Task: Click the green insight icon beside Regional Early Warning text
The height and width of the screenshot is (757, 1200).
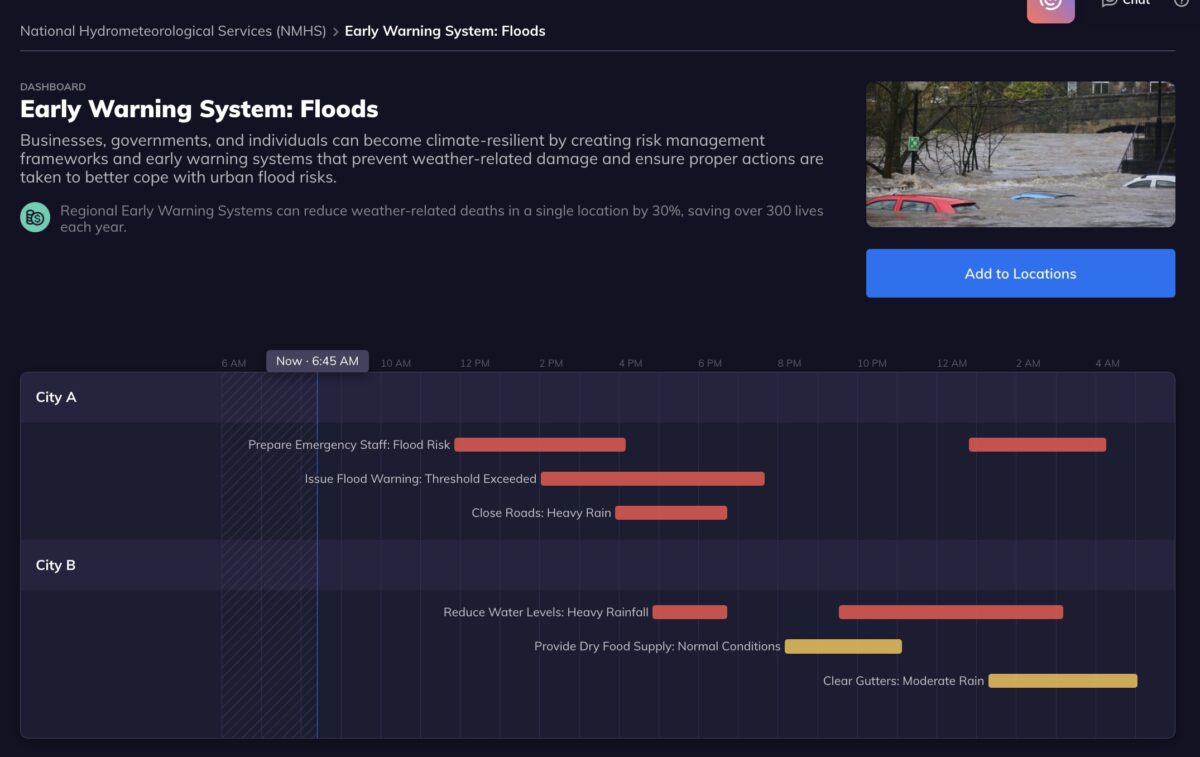Action: 35,217
